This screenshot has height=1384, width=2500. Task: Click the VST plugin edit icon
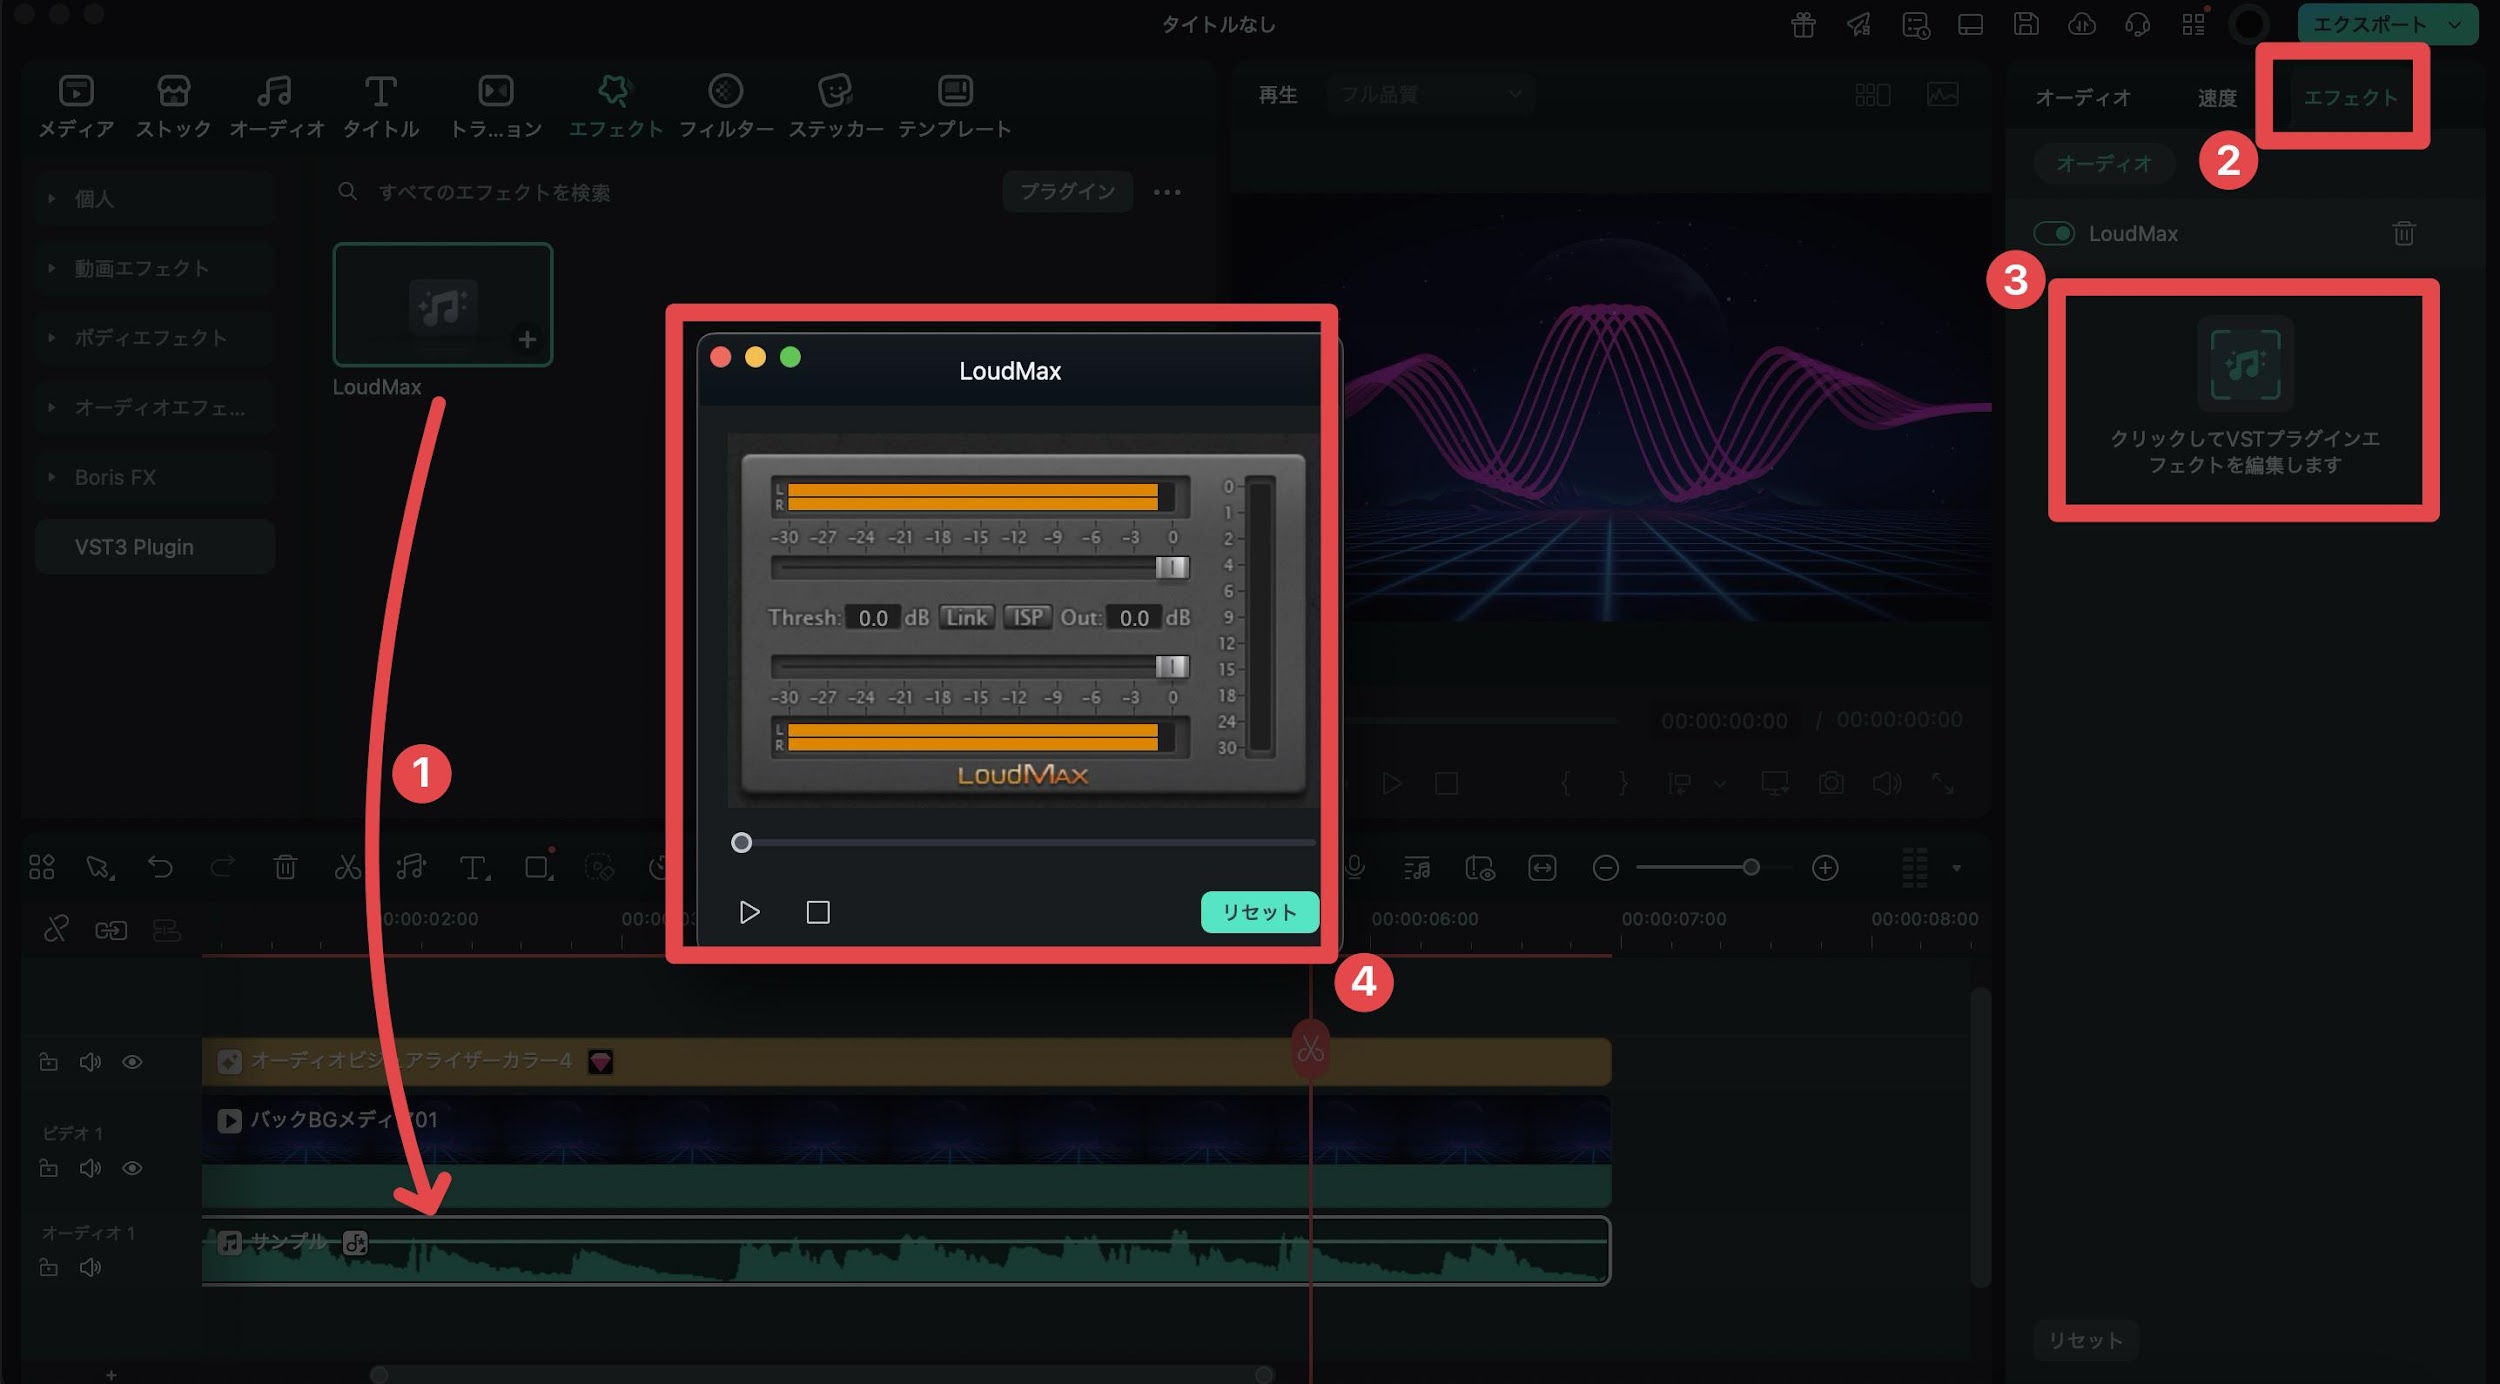coord(2244,363)
